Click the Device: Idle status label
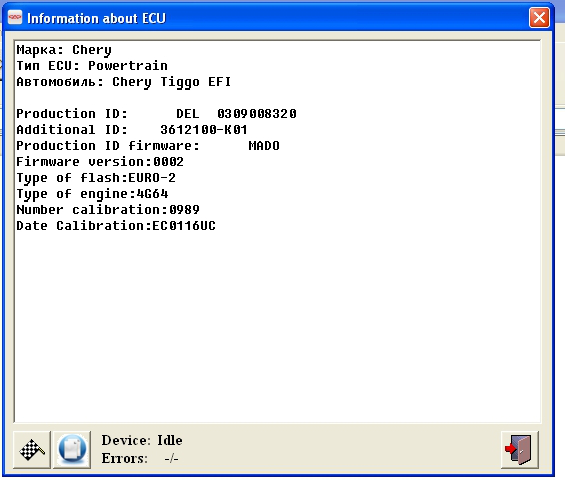Viewport: 565px width, 480px height. tap(142, 440)
